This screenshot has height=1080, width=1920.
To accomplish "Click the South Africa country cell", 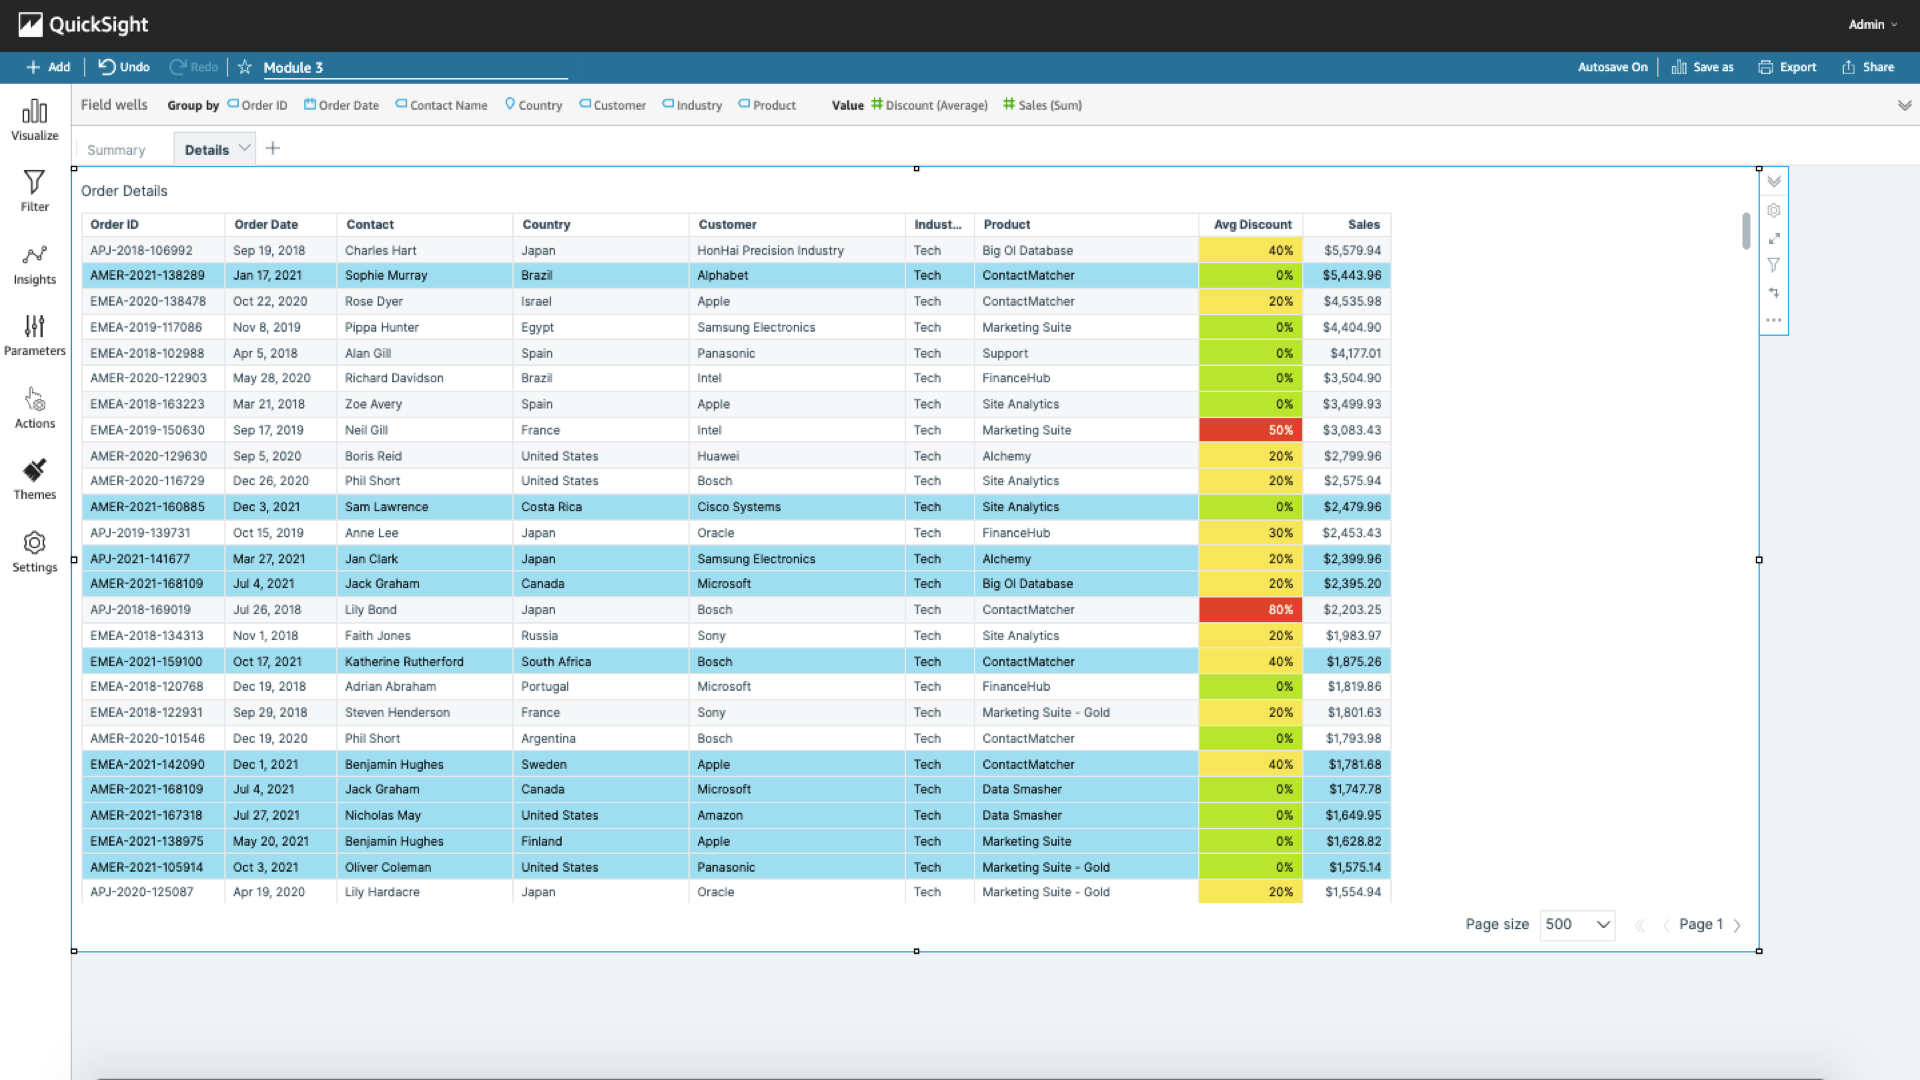I will tap(601, 662).
